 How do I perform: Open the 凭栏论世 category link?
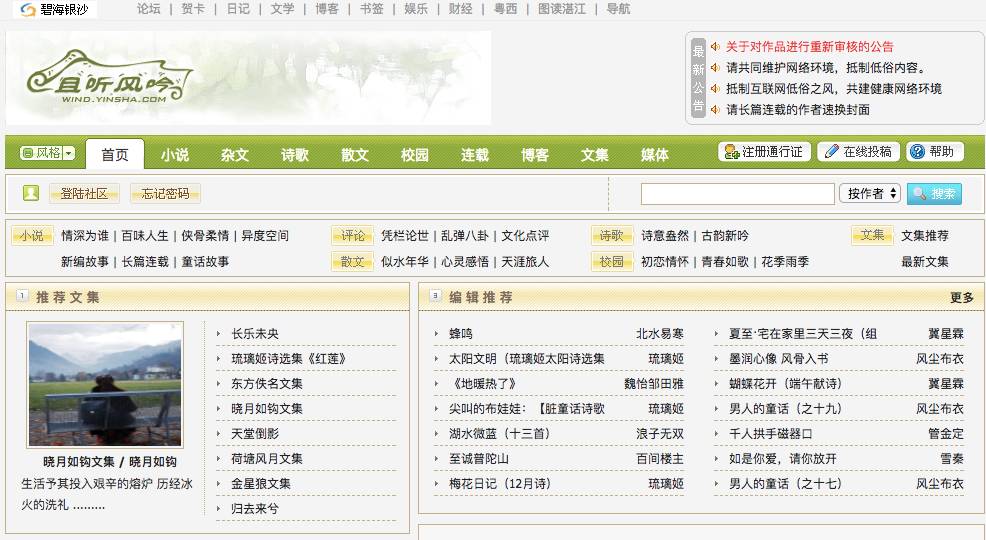[404, 236]
